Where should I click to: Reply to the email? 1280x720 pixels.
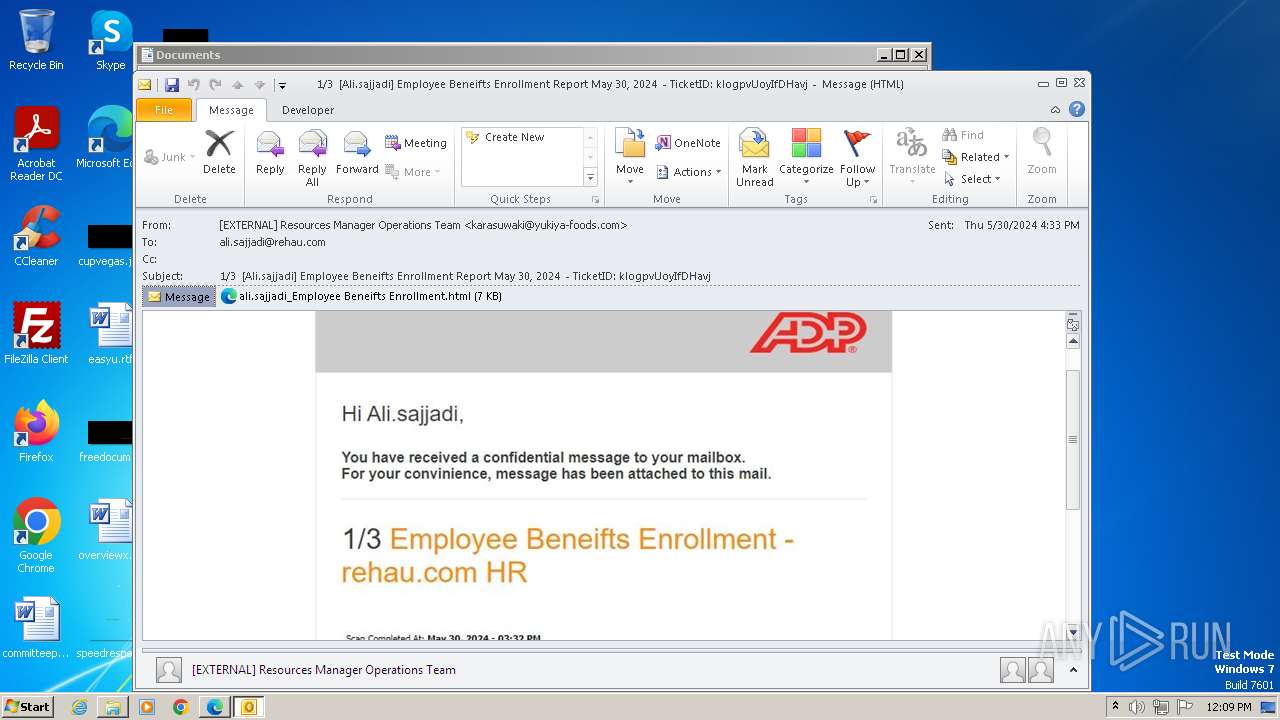pos(270,152)
